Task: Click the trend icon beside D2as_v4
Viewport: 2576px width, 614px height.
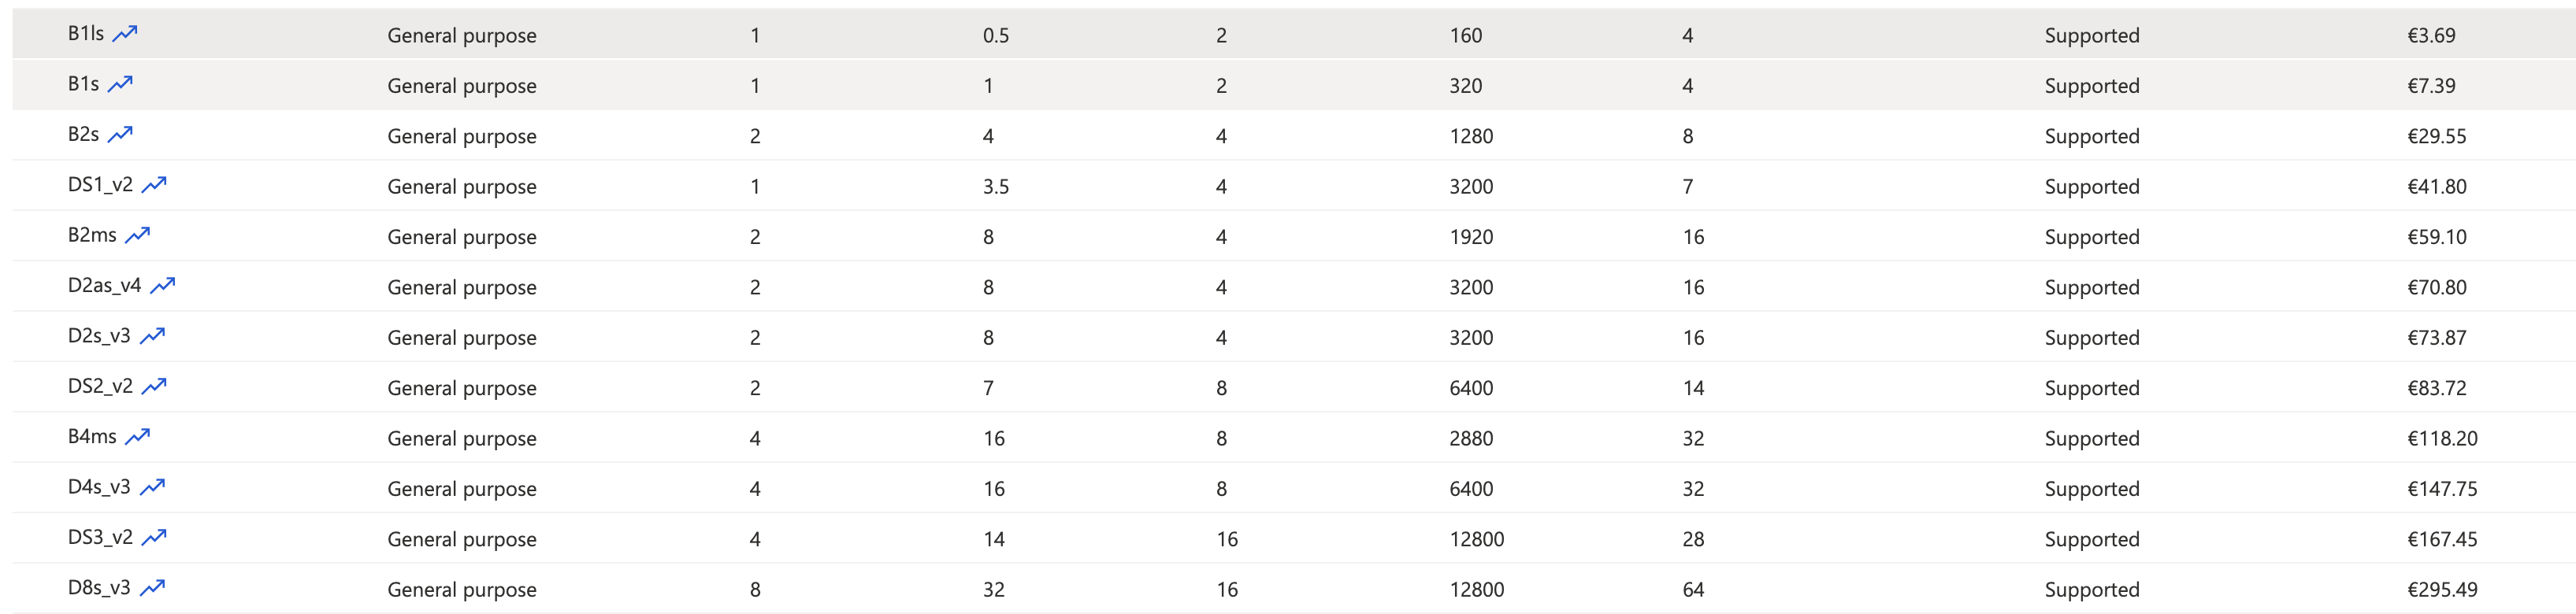Action: pyautogui.click(x=162, y=286)
